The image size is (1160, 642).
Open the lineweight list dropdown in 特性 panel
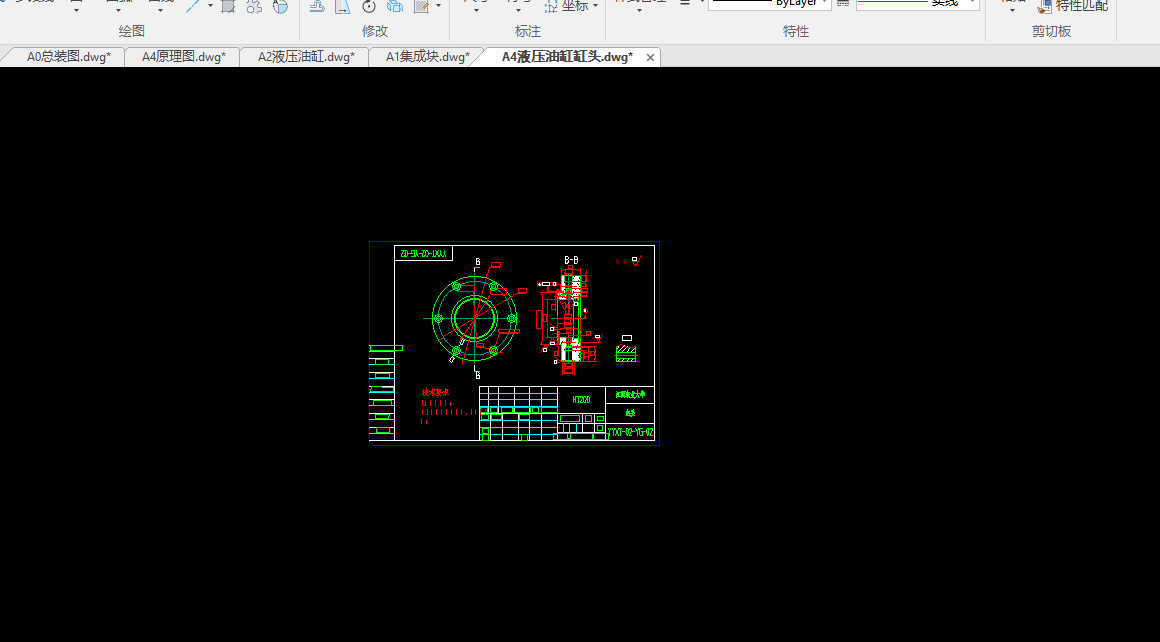click(701, 3)
